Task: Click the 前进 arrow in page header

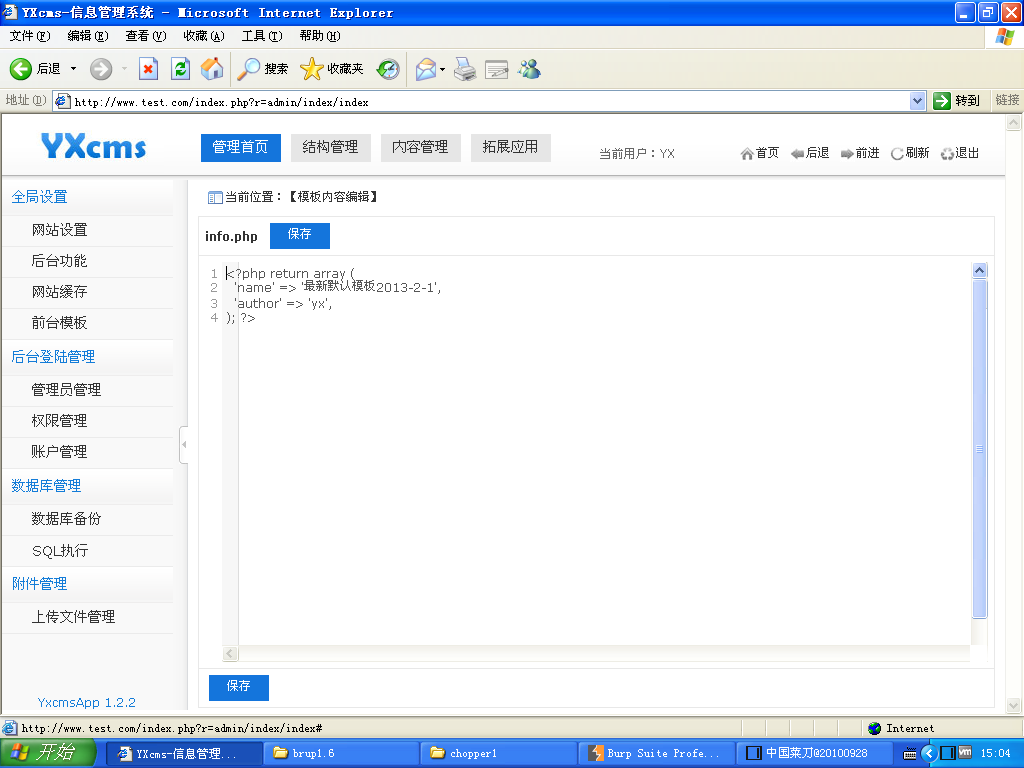Action: click(x=847, y=153)
